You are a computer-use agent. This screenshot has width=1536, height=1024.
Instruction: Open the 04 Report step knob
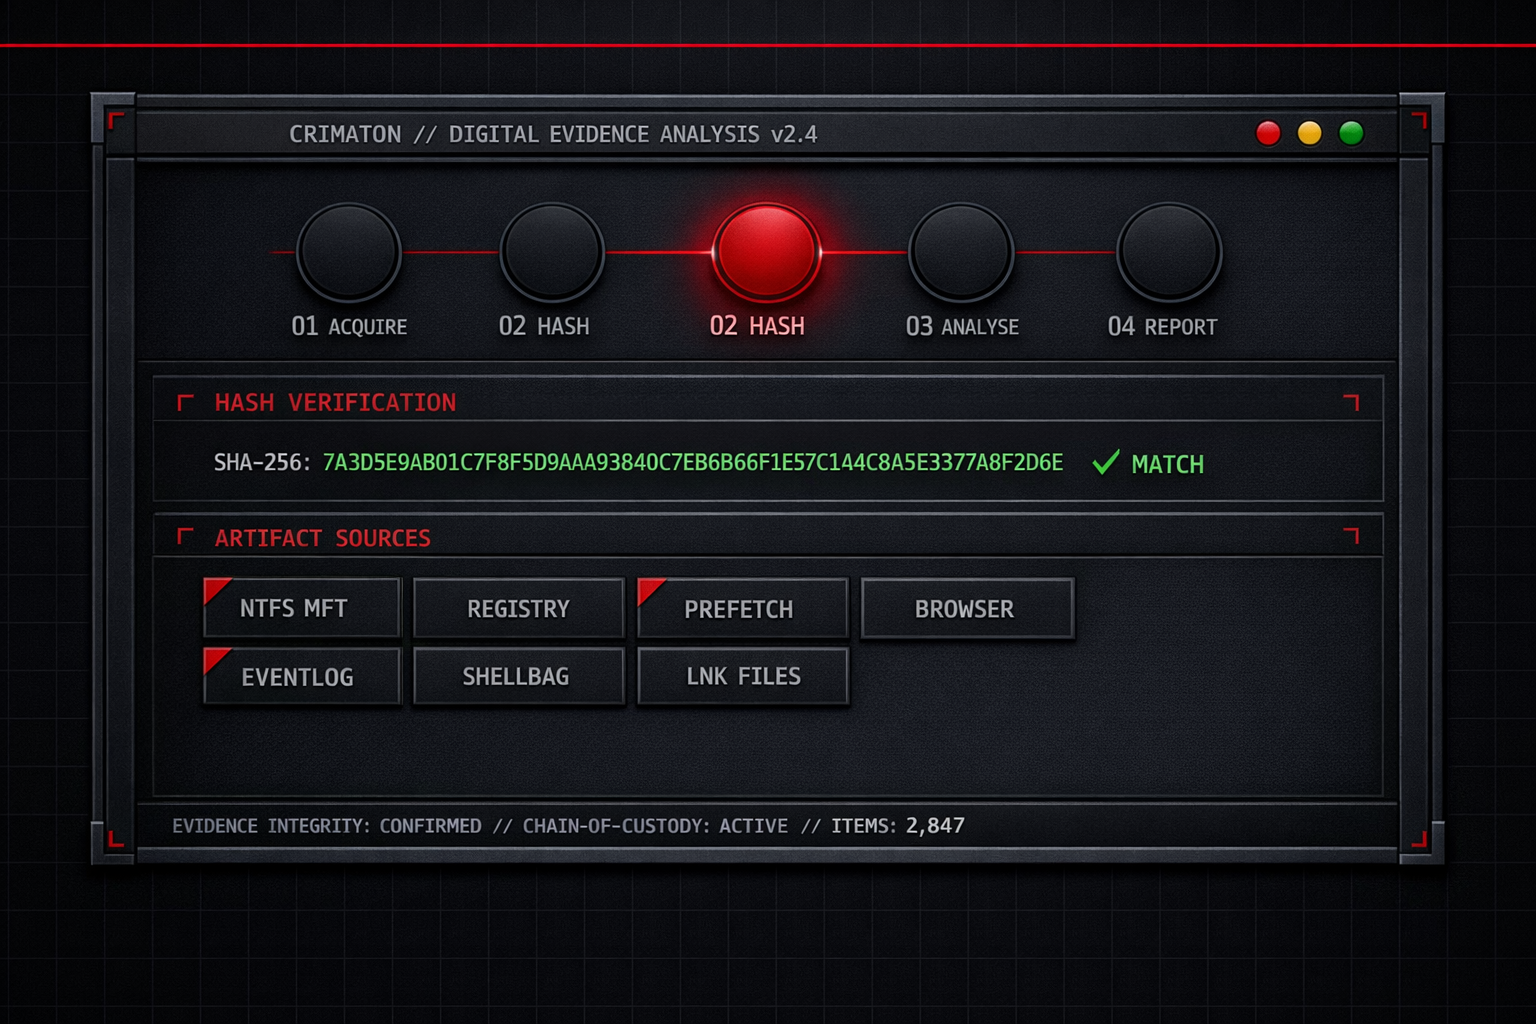[x=1168, y=253]
